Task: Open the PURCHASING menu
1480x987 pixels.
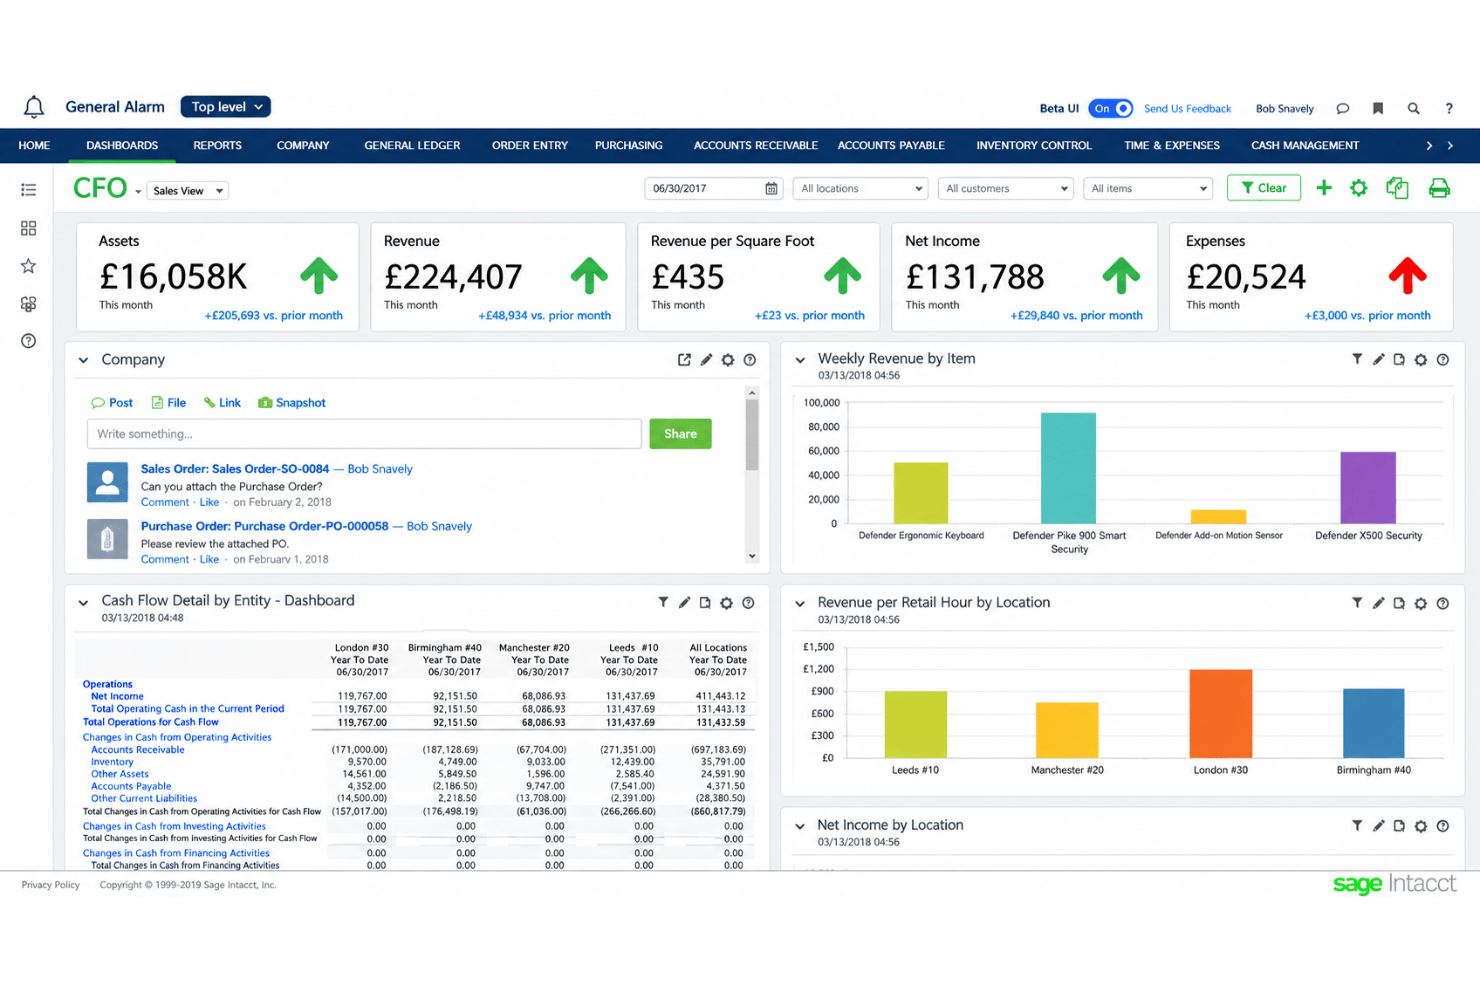Action: click(629, 146)
